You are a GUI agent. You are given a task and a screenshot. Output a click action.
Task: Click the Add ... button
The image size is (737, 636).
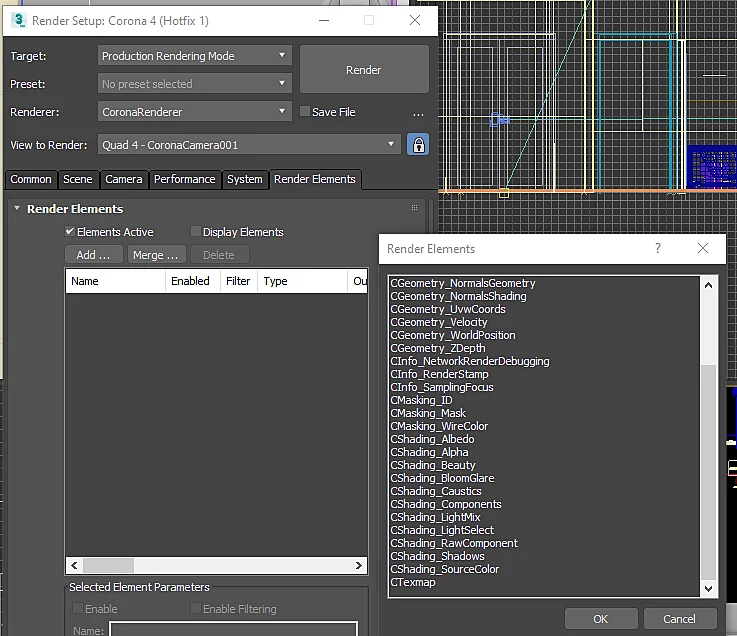coord(94,255)
